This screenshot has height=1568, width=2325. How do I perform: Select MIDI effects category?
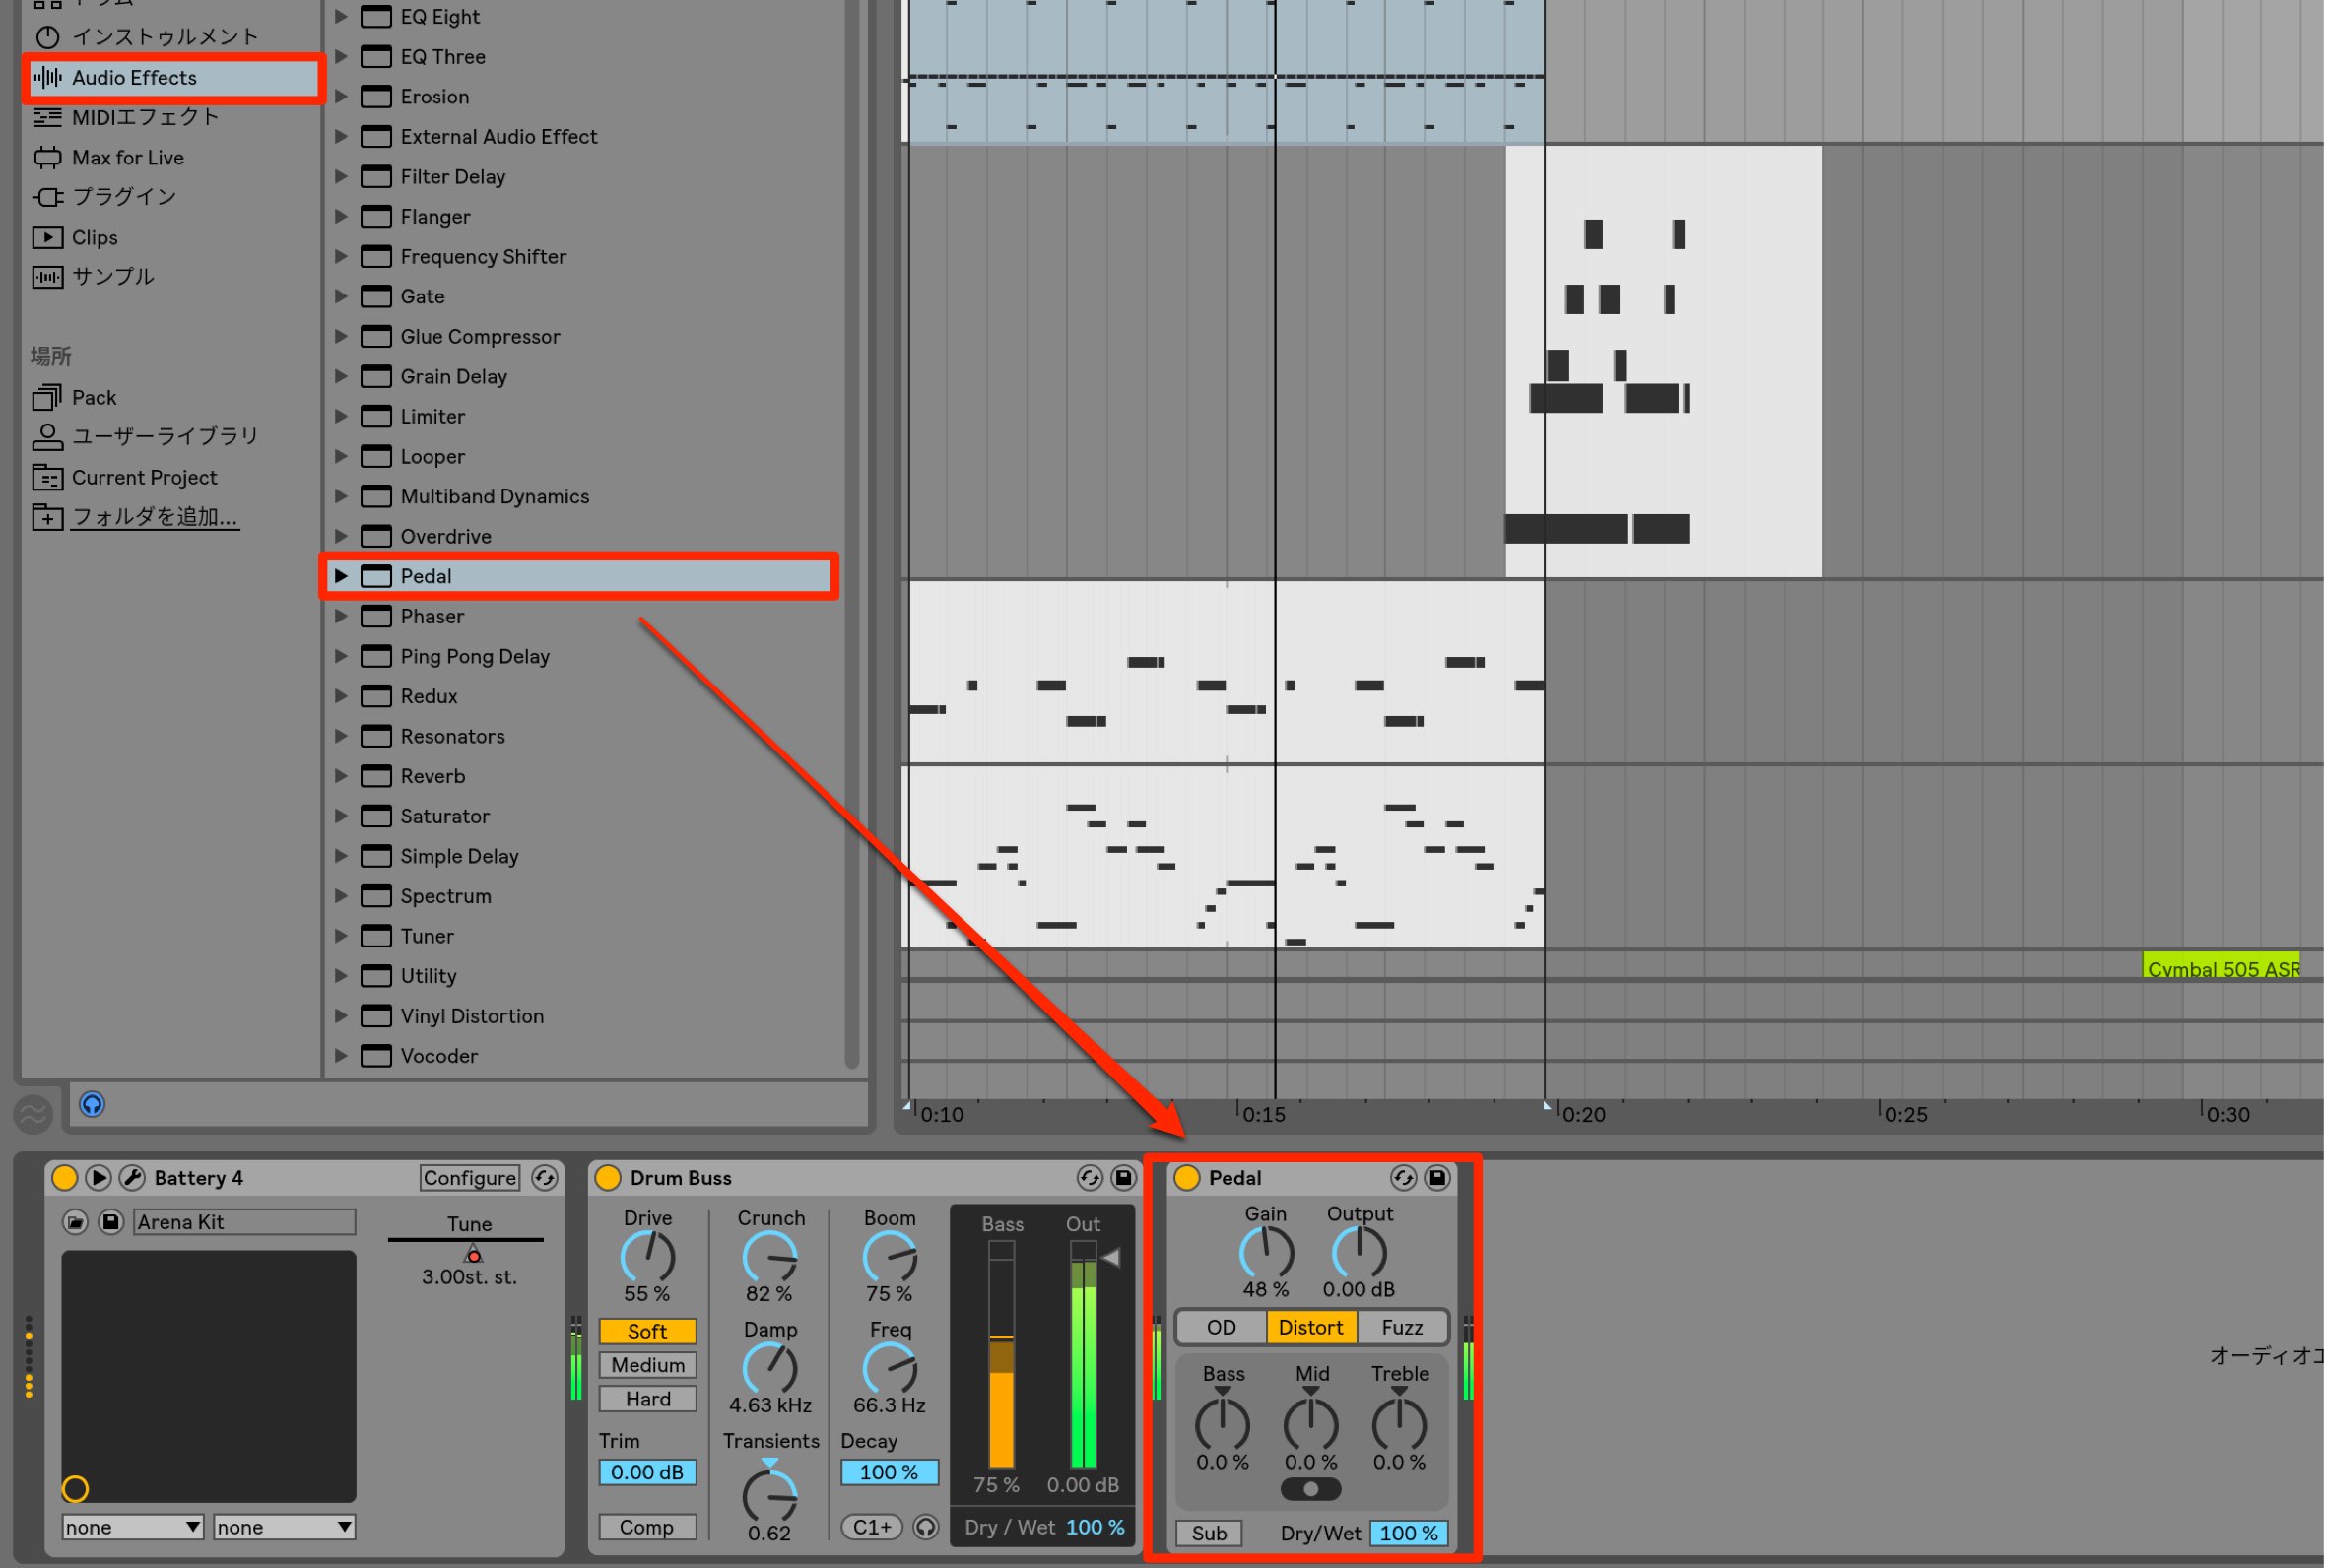(x=126, y=117)
